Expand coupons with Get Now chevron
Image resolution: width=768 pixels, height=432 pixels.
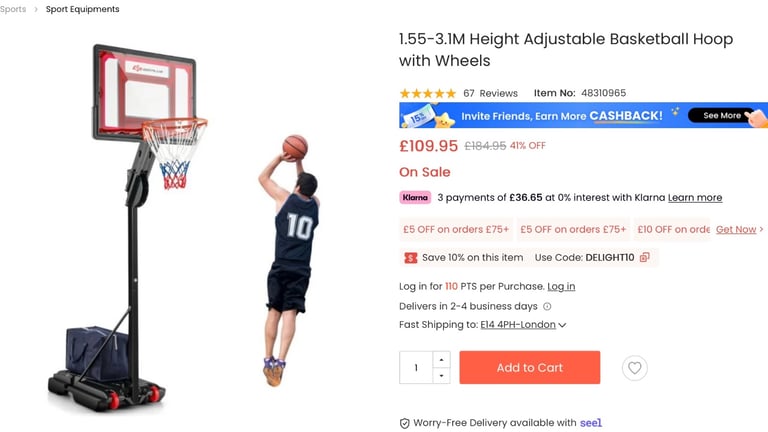[x=761, y=229]
